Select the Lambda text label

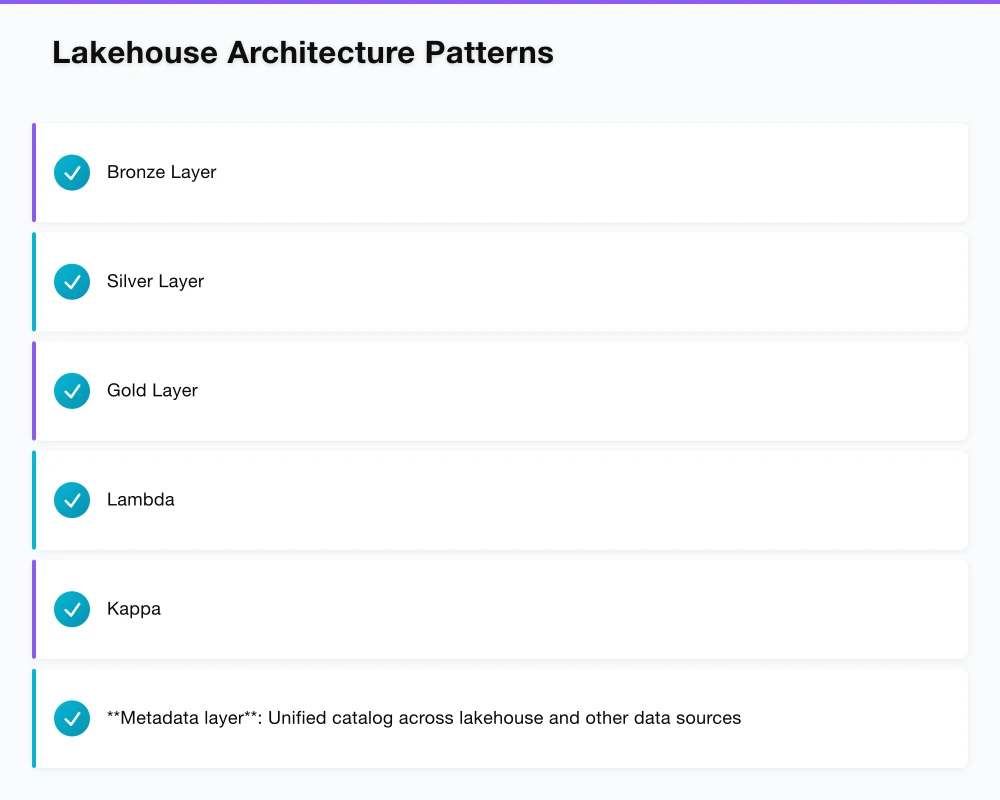[141, 500]
